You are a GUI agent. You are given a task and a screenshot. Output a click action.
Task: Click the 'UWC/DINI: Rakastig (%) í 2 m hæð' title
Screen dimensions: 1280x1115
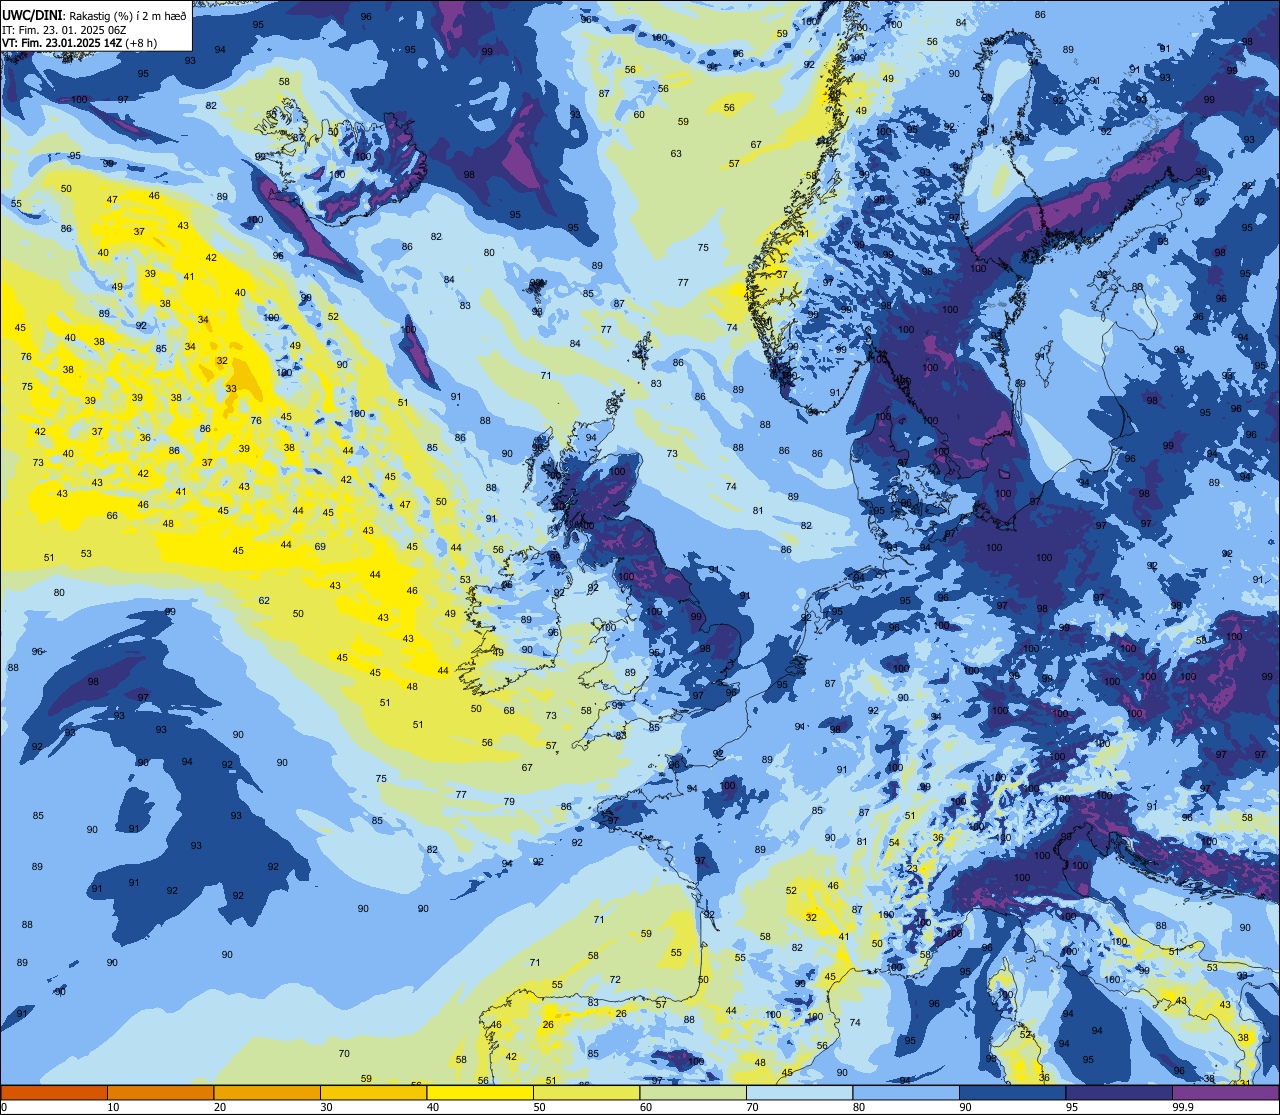[x=94, y=16]
